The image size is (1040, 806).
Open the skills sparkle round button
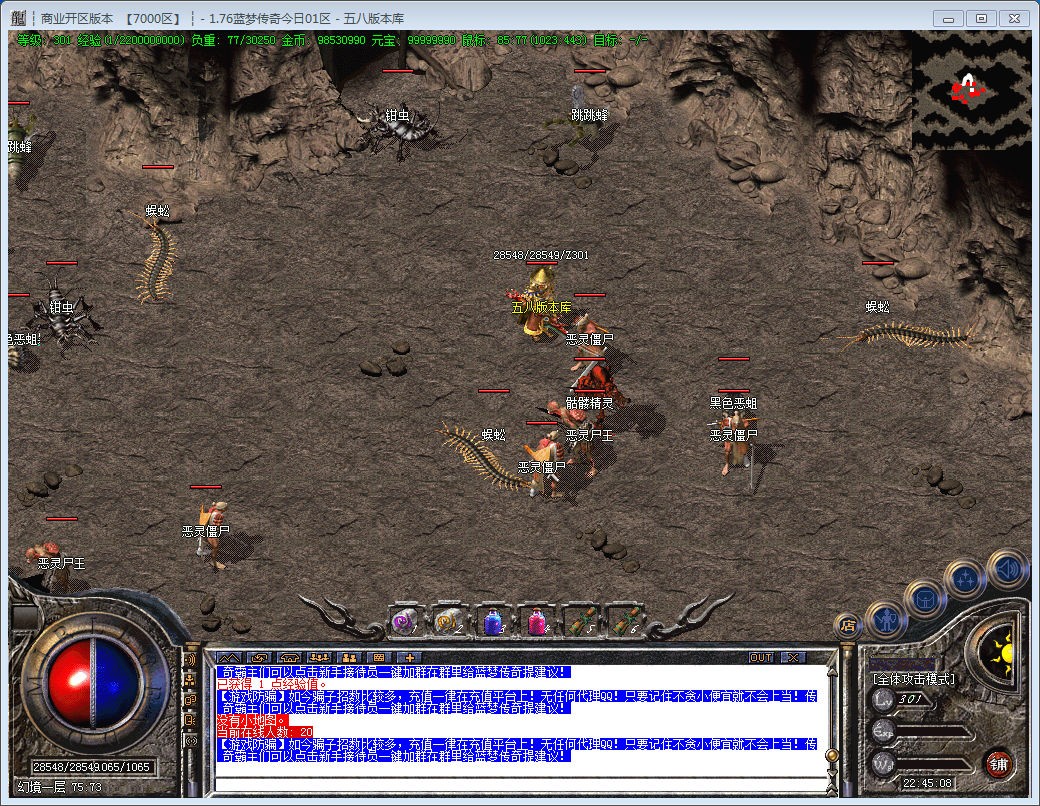(964, 579)
